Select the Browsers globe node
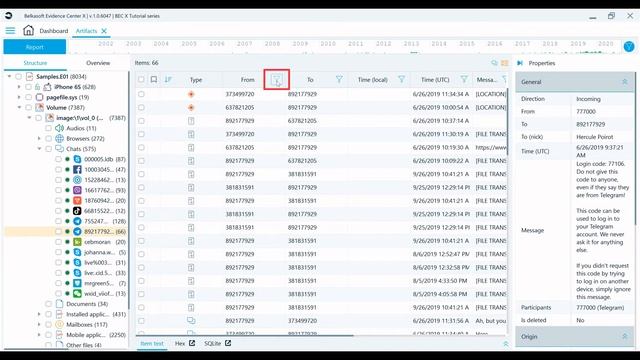Screen dimensions: 640x360 pos(60,138)
